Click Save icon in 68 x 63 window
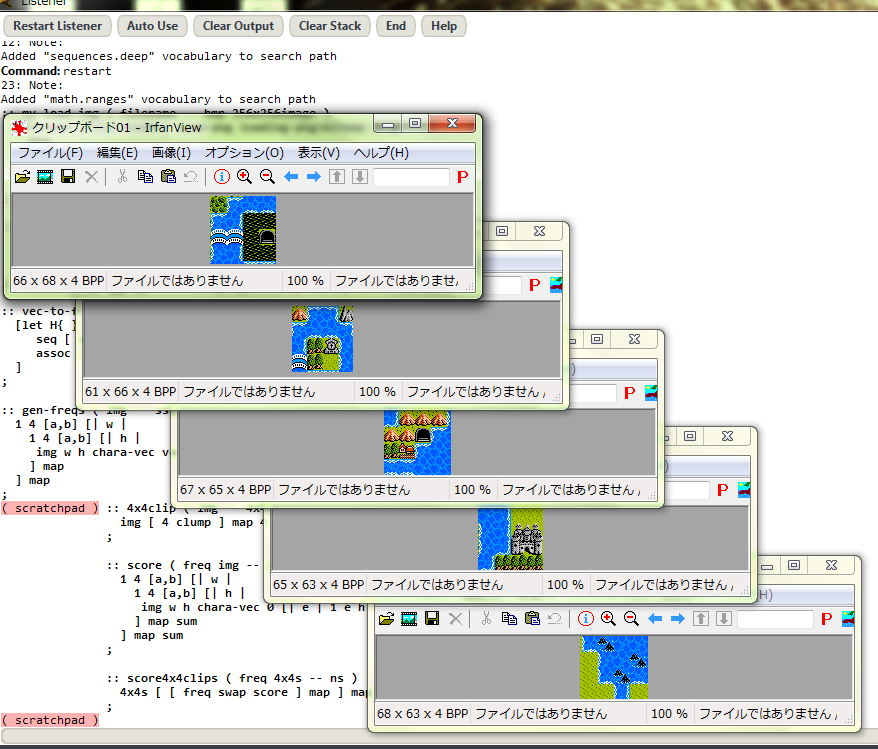 (x=432, y=619)
